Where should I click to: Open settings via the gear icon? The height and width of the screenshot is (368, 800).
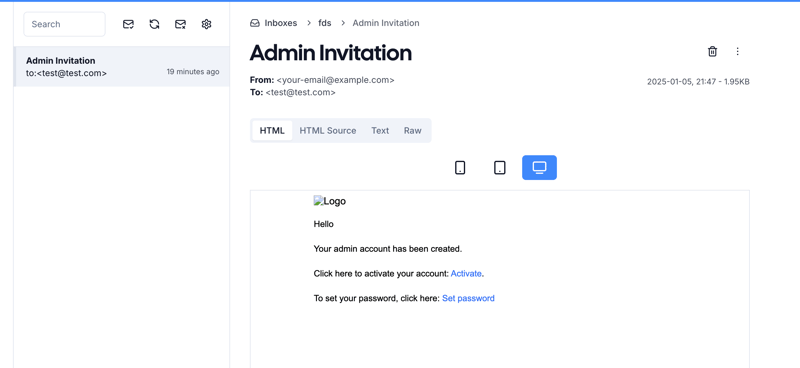pyautogui.click(x=206, y=24)
